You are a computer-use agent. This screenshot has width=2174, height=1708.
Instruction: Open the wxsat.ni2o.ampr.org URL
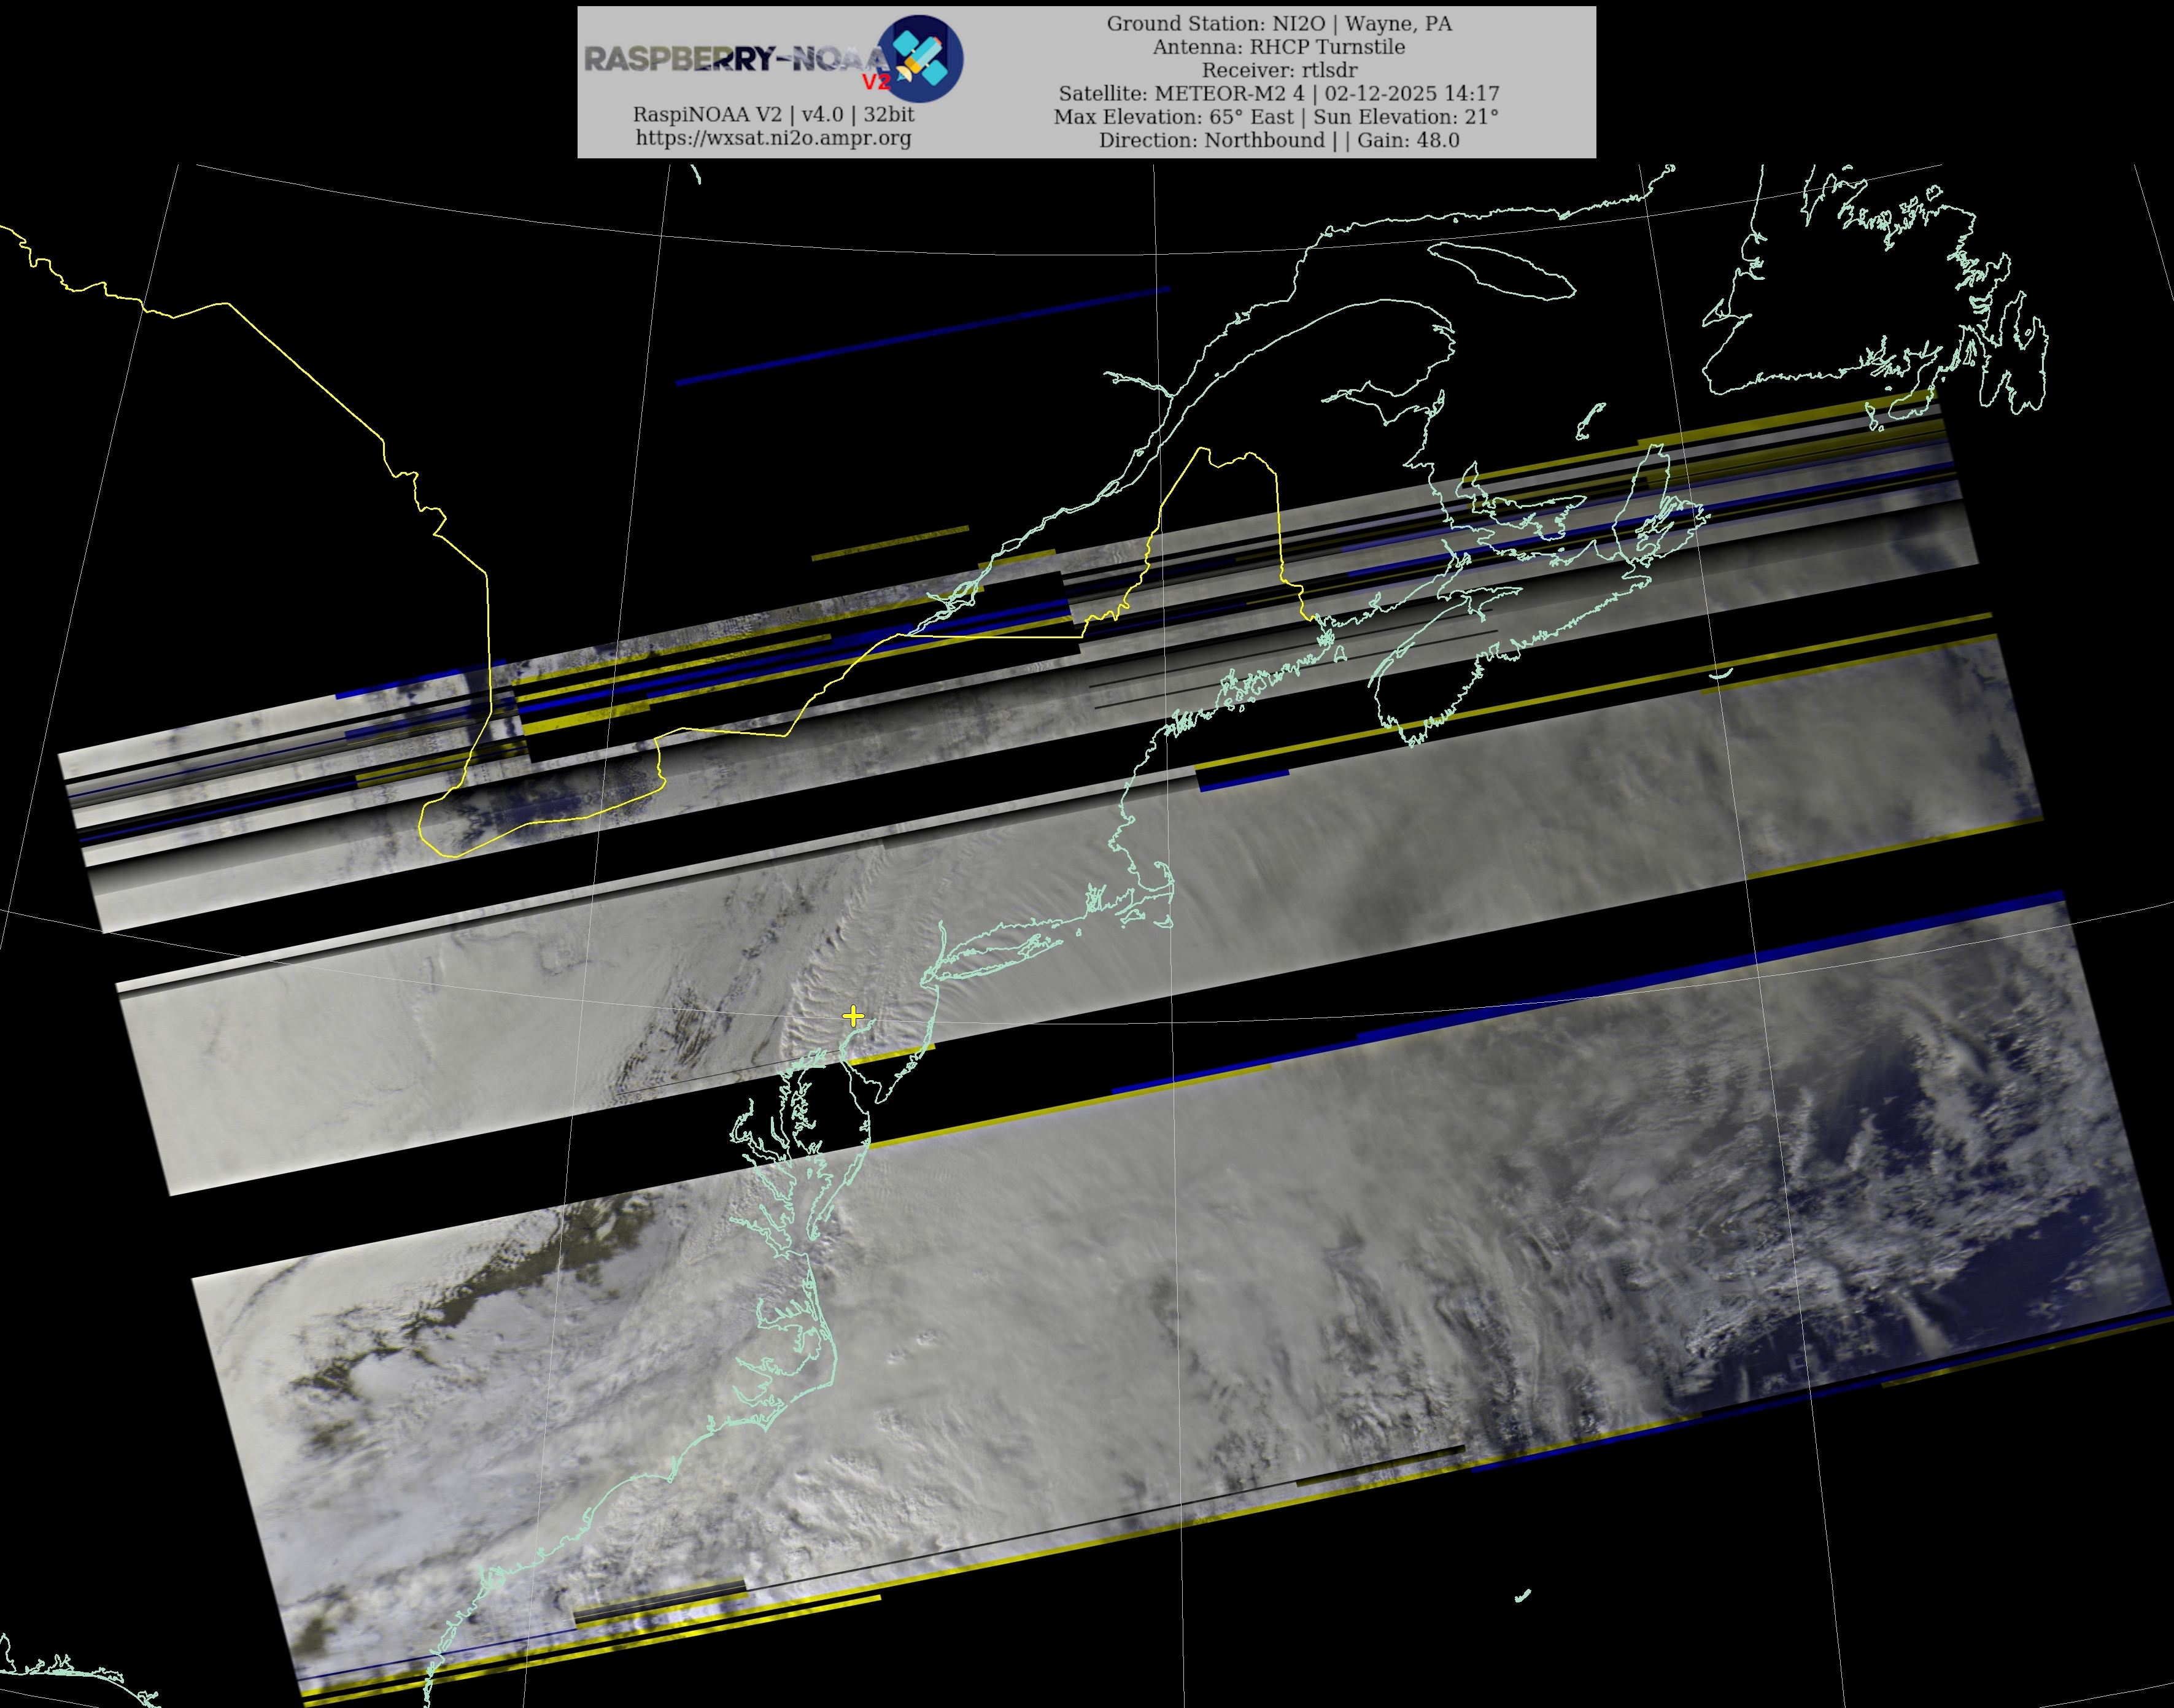click(773, 138)
